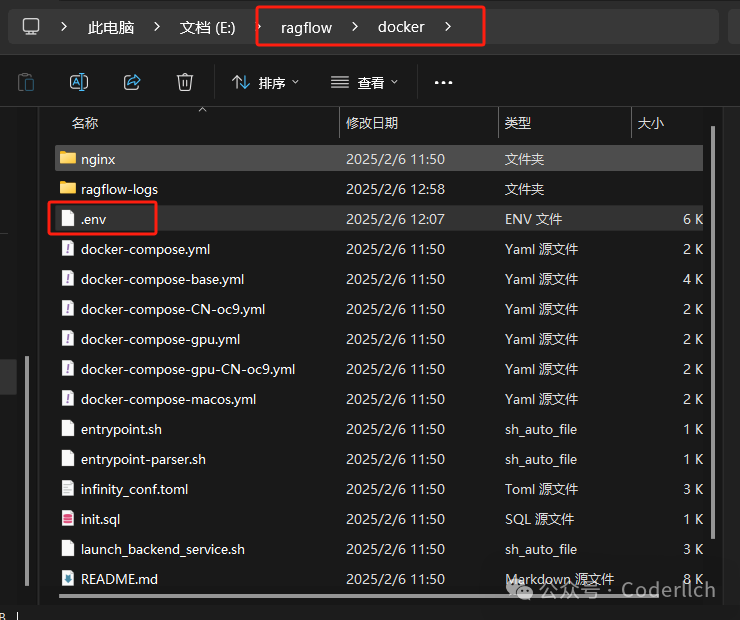Click the vertical scrollbar of the file list
Image resolution: width=740 pixels, height=620 pixels.
pyautogui.click(x=713, y=332)
